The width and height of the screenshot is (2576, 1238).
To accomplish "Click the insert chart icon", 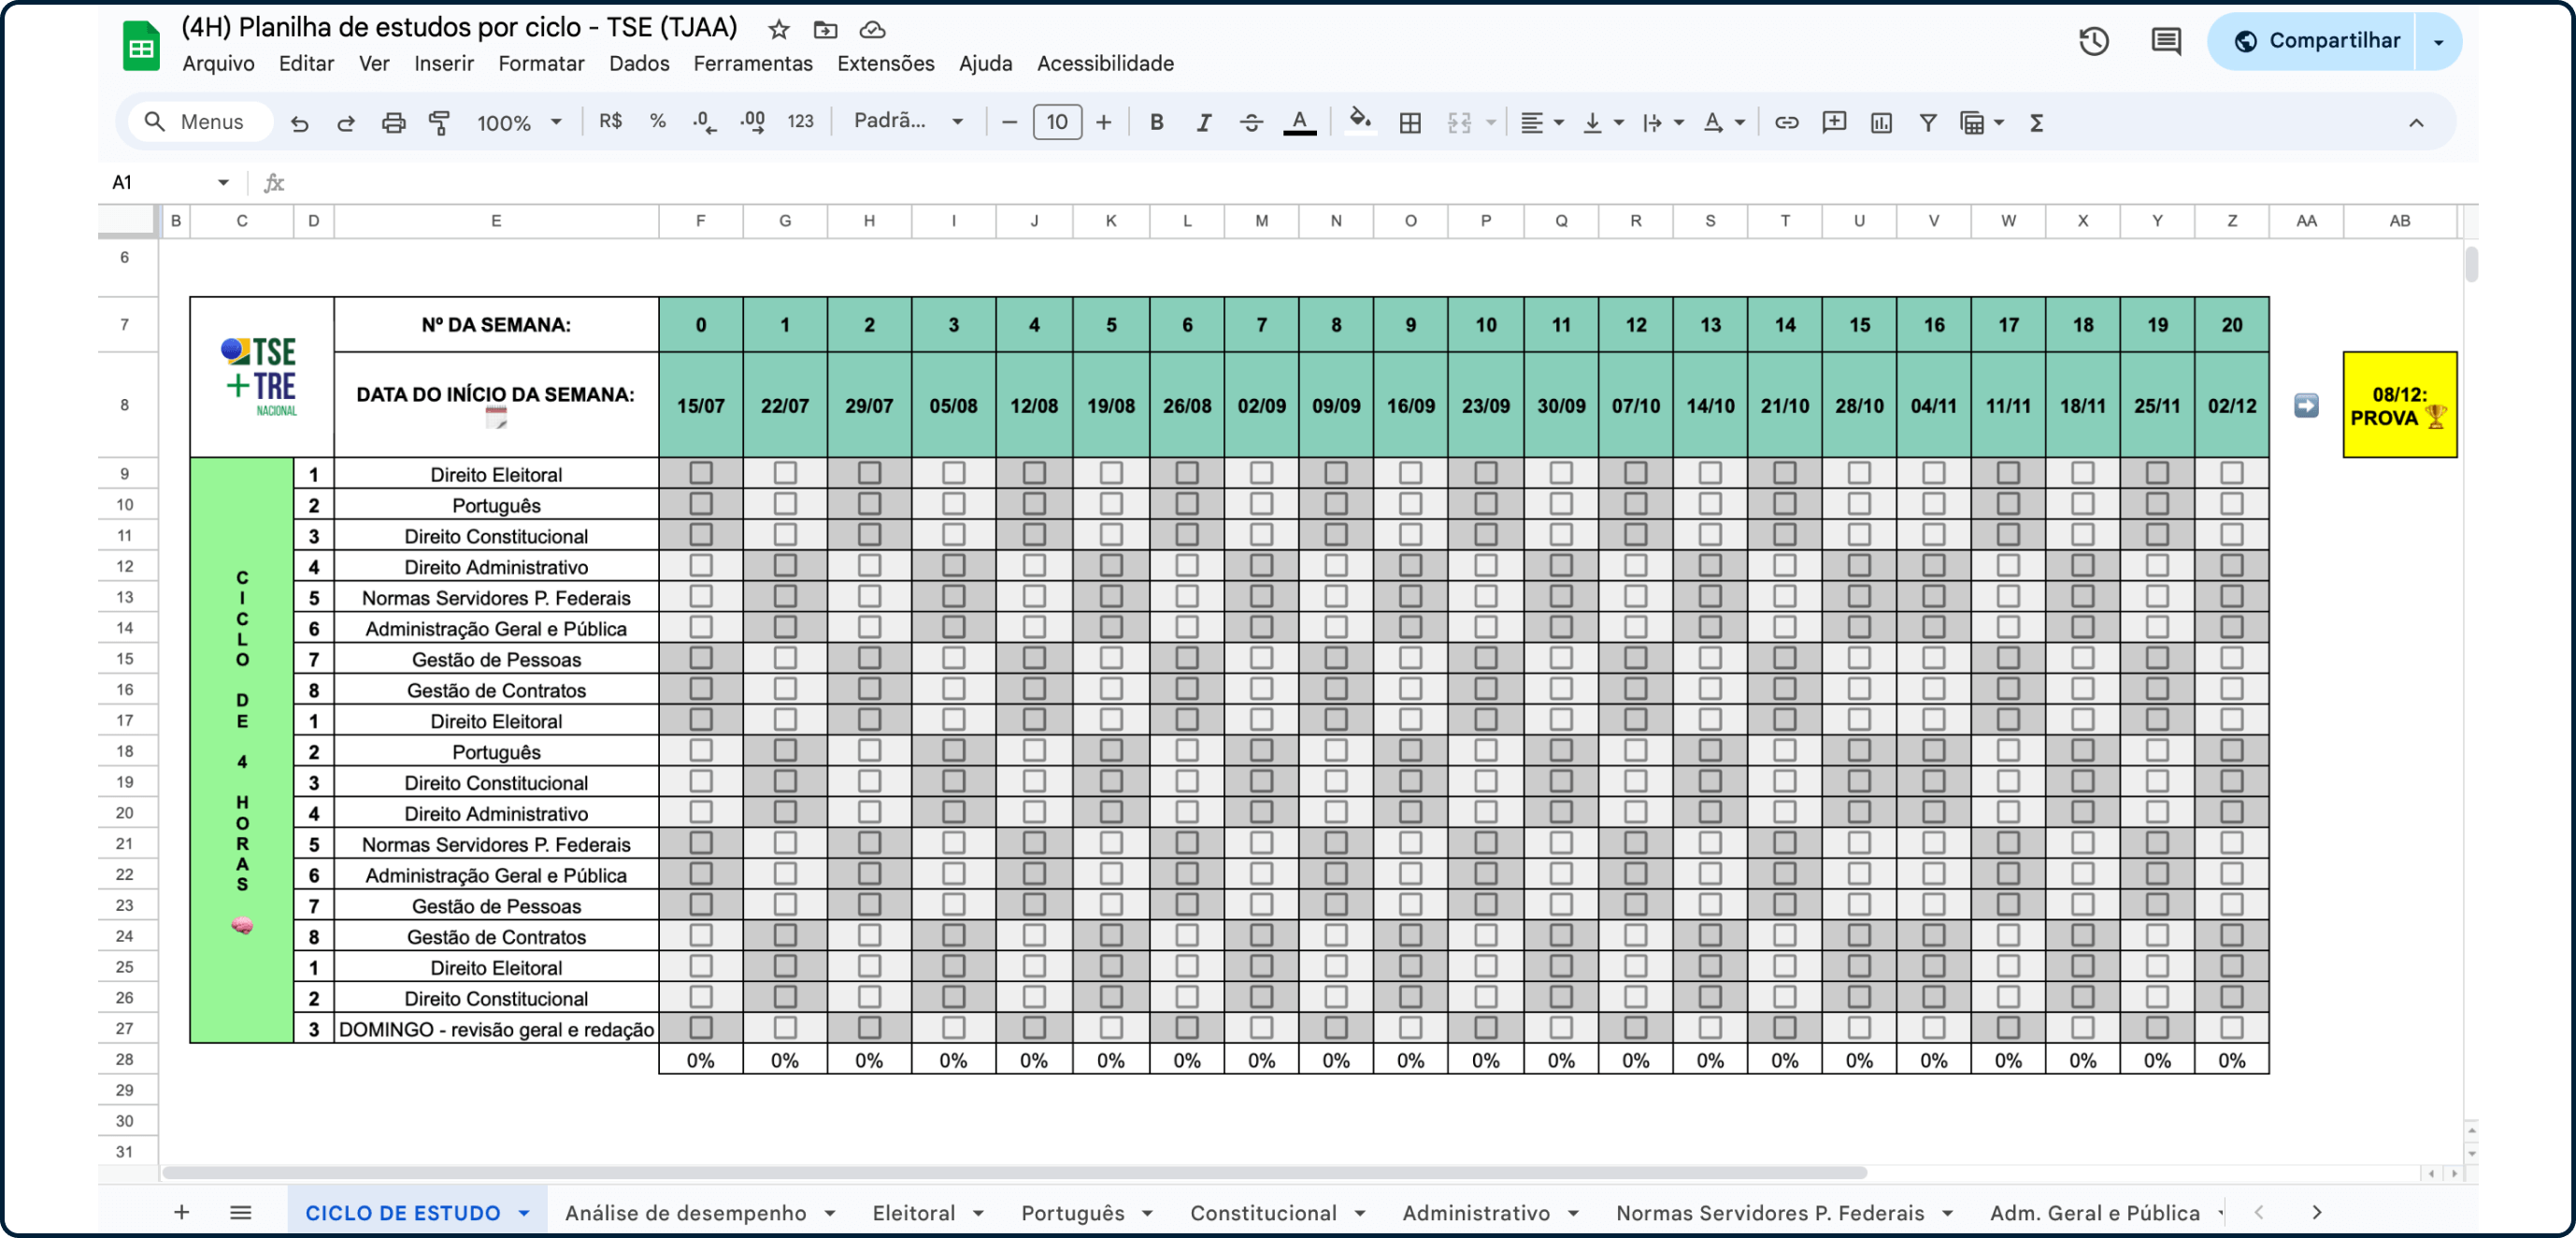I will click(x=1881, y=122).
